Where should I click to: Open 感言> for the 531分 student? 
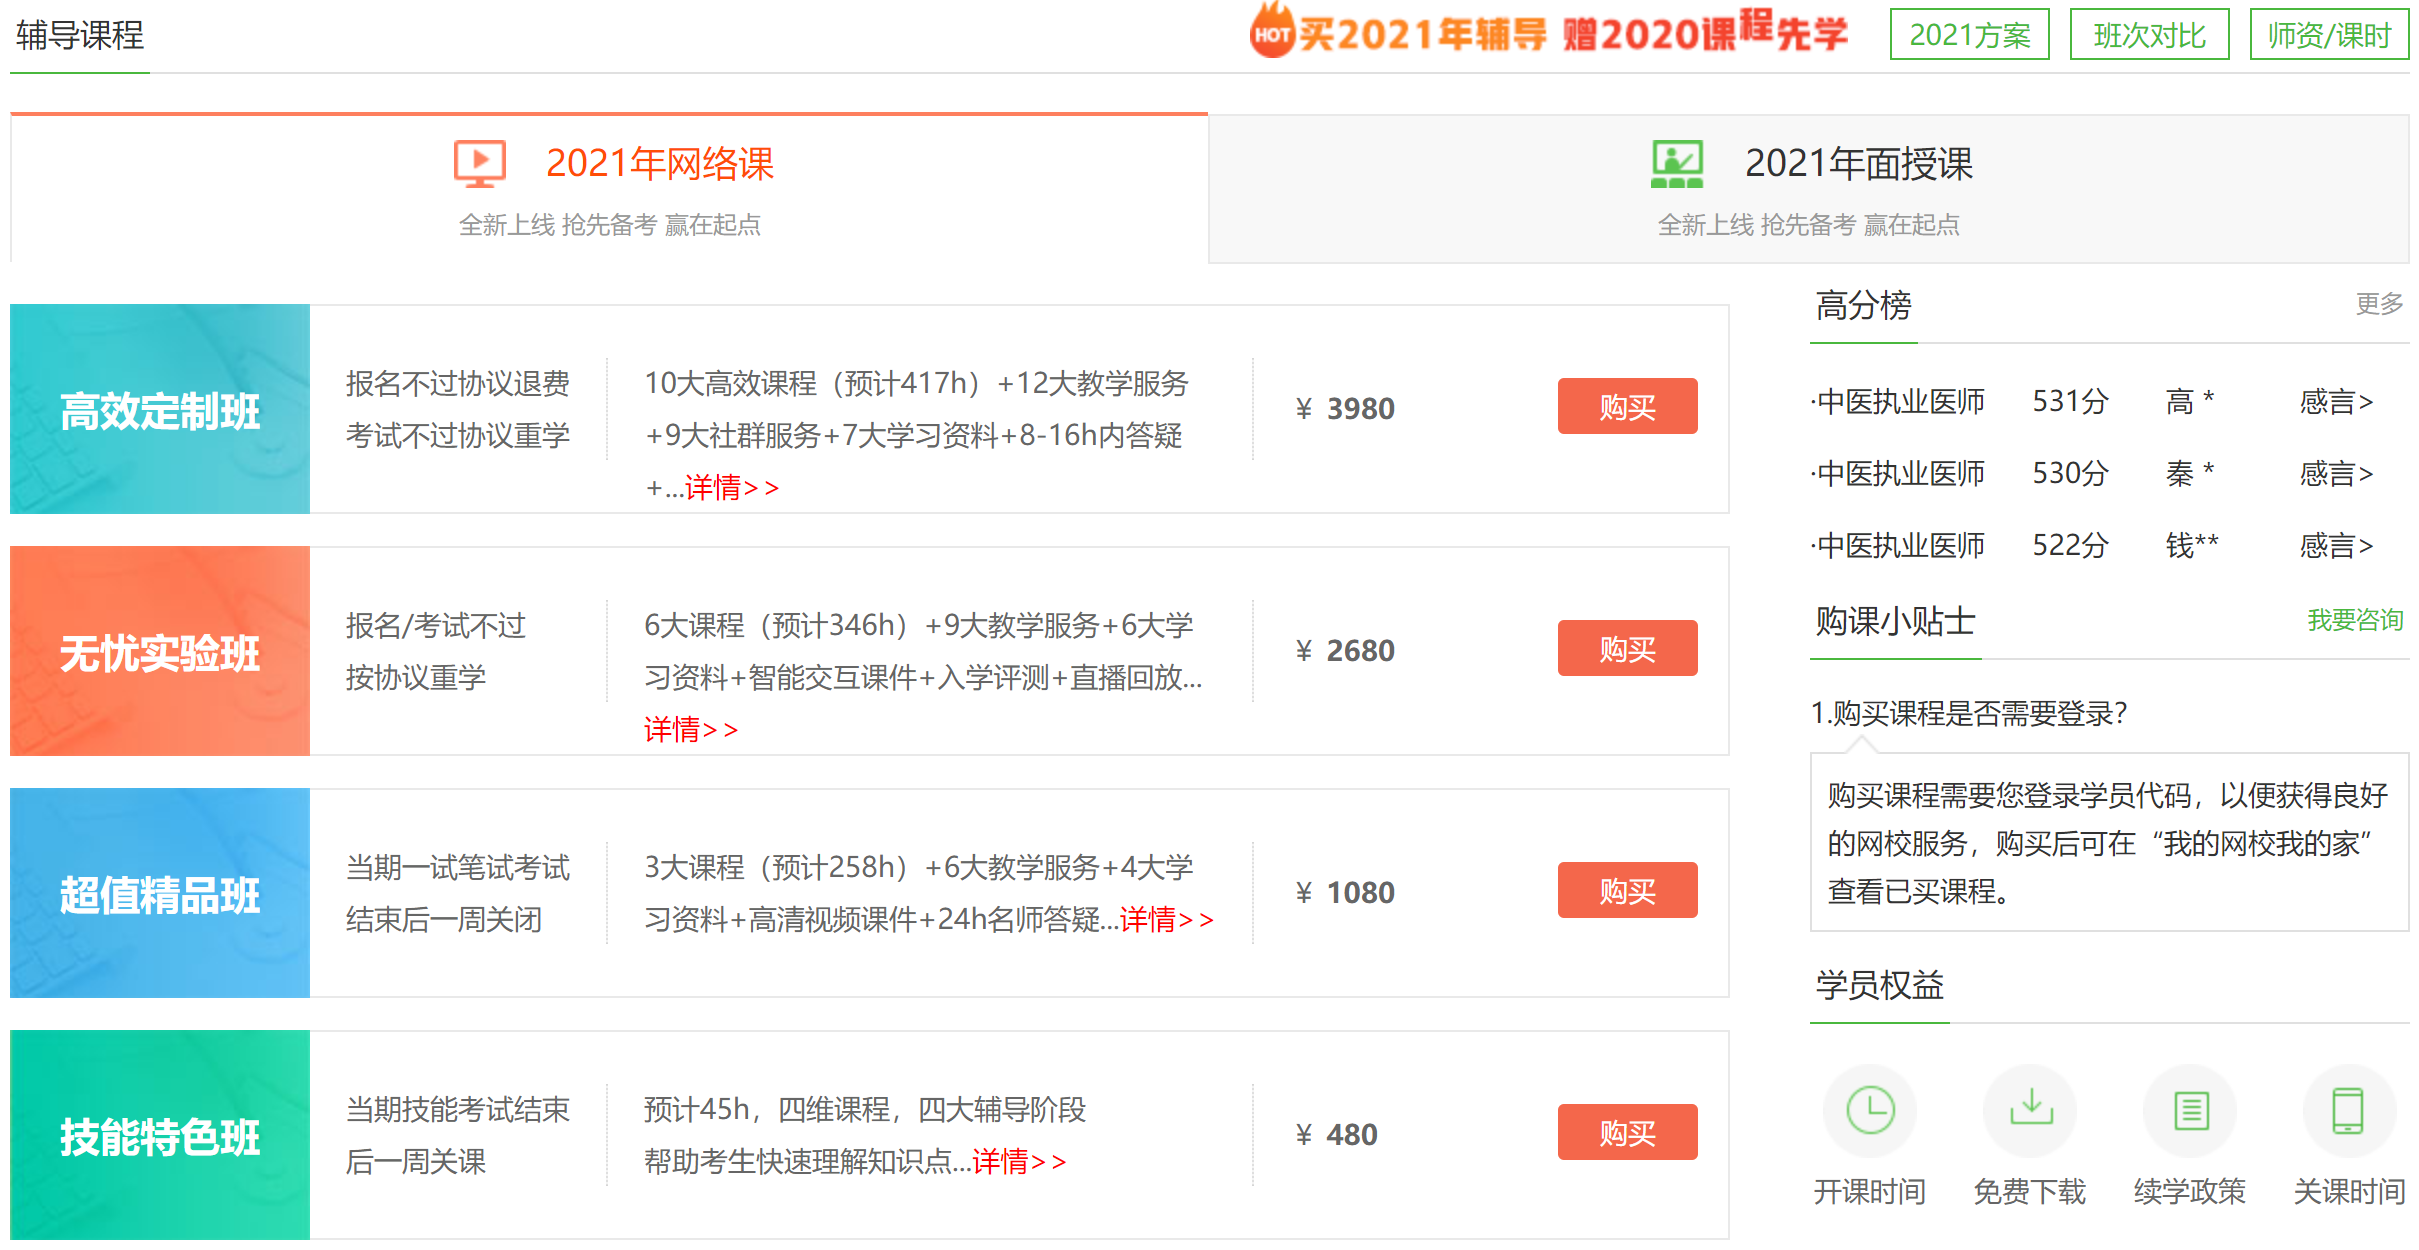[x=2335, y=402]
